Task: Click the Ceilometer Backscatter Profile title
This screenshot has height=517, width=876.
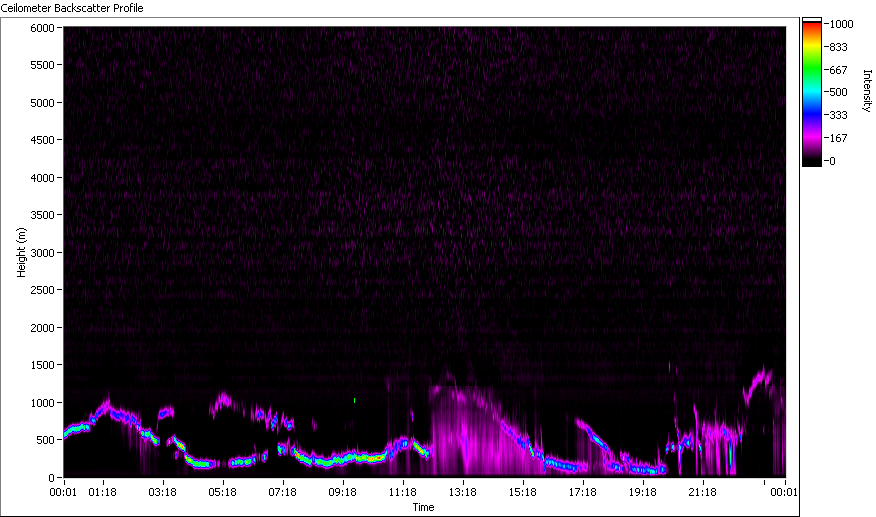Action: [72, 8]
